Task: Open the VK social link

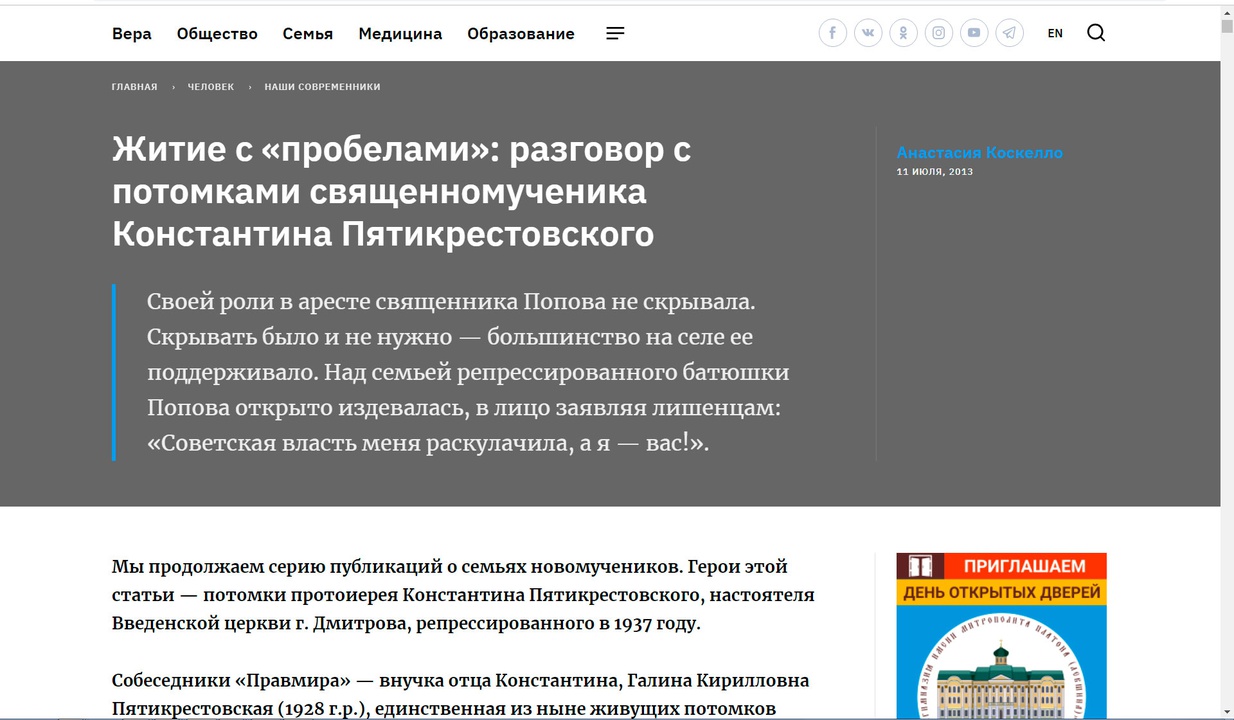Action: 868,33
